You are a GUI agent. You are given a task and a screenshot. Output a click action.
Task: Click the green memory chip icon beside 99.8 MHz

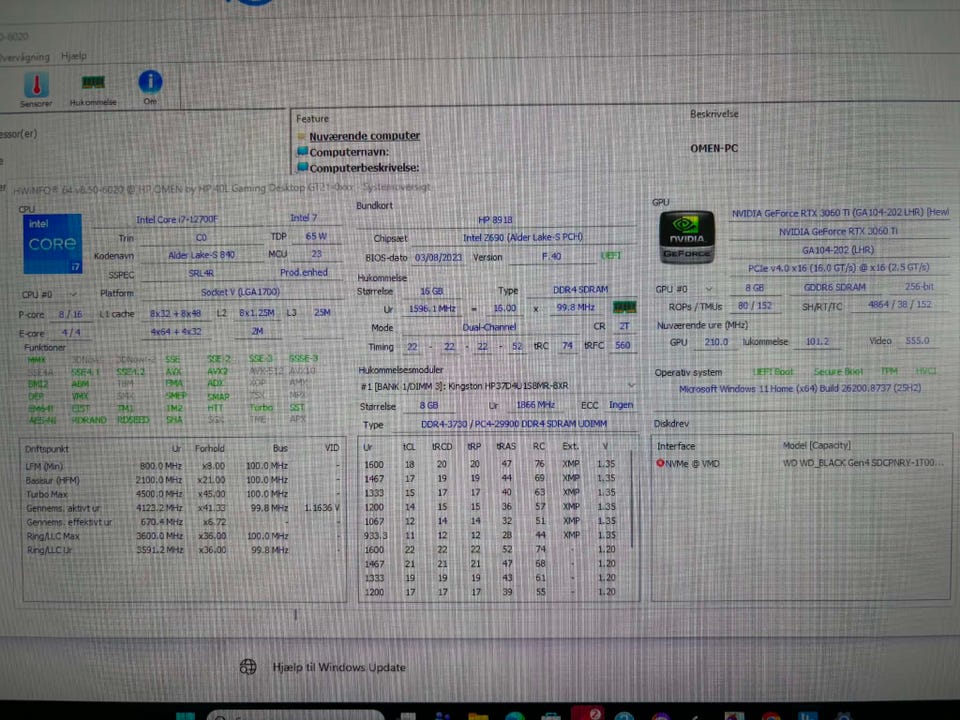624,307
